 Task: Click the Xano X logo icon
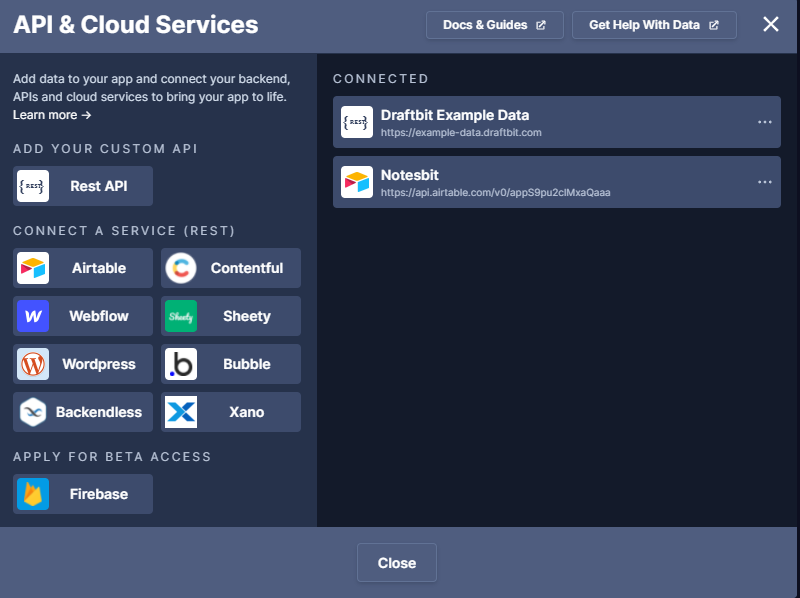(181, 412)
